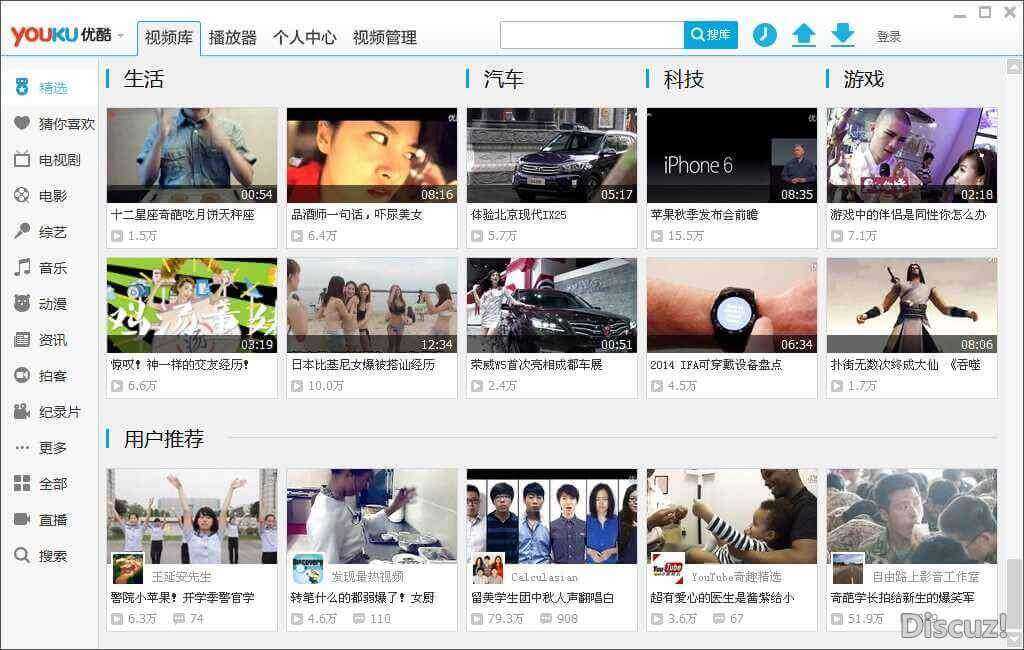Play 惊叹！神一样的交友经历 thumbnail
Screen dimensions: 1024x650
click(192, 305)
